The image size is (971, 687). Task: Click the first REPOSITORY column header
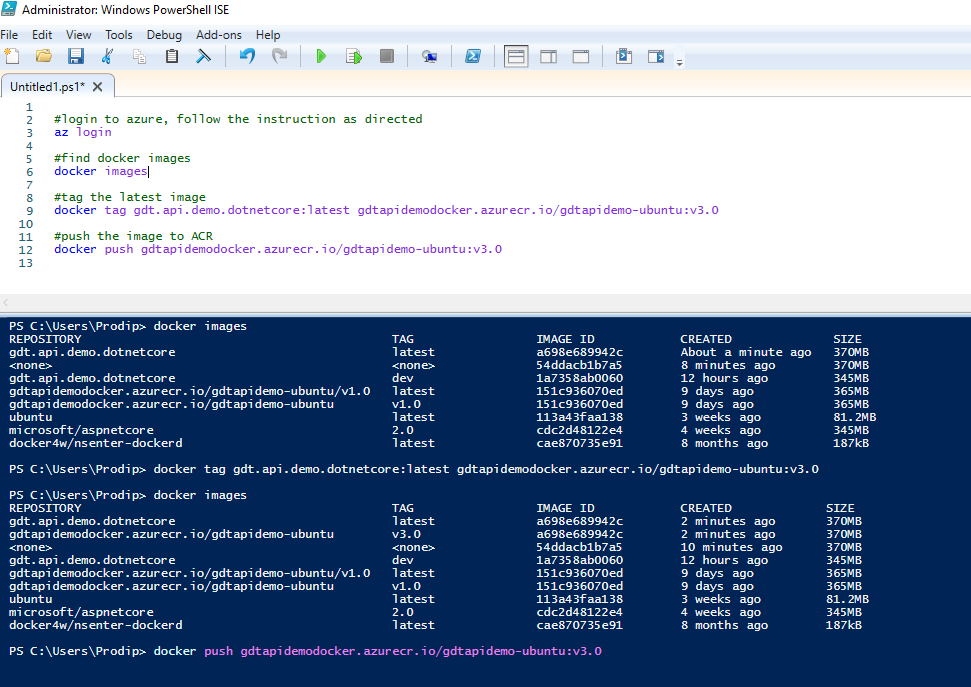coord(45,339)
